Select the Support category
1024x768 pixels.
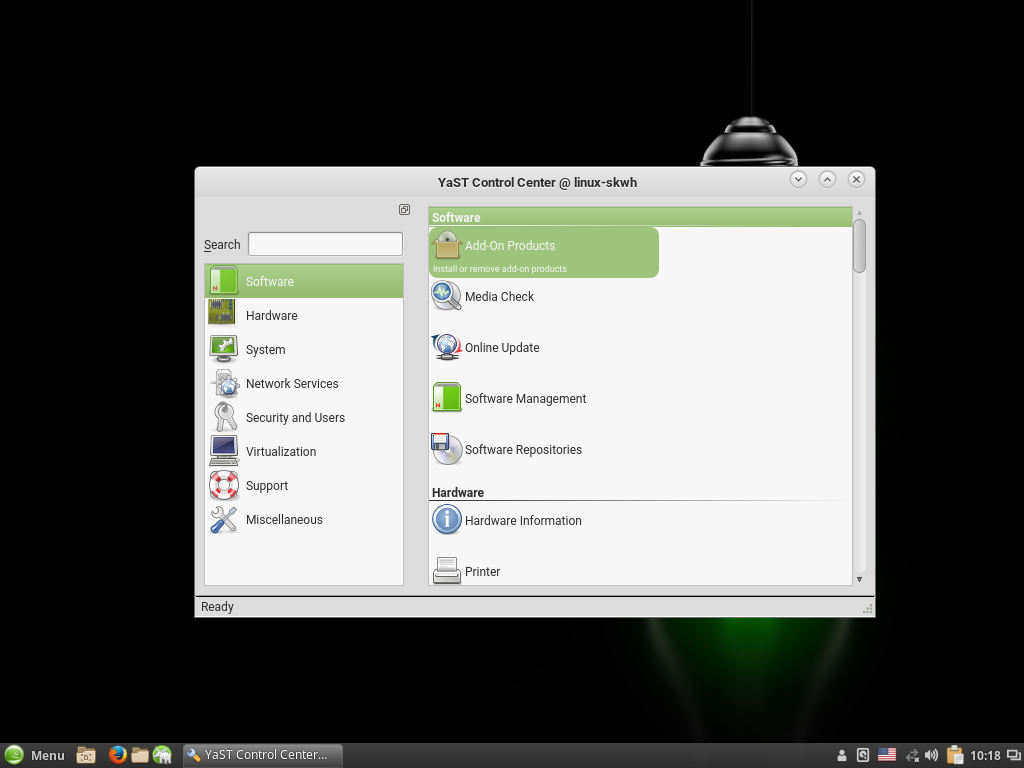coord(266,486)
